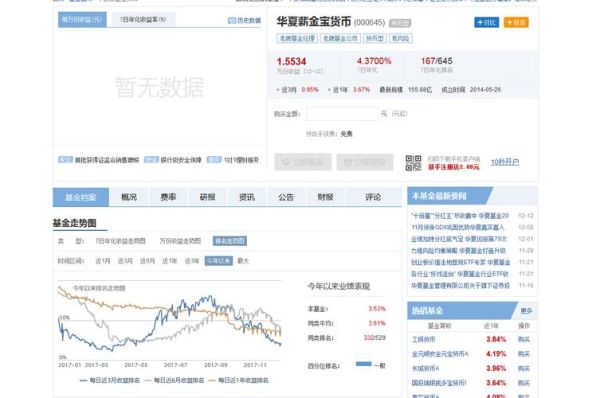
Task: Click the blue +对比 compare button
Action: pos(486,23)
